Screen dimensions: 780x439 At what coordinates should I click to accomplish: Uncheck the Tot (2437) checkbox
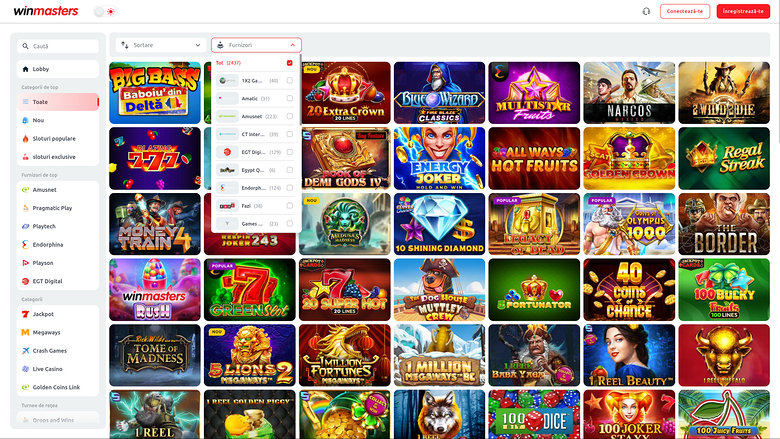[x=290, y=63]
